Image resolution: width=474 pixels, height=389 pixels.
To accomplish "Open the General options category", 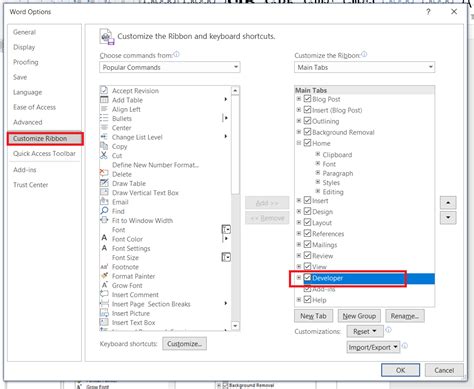I will coord(24,32).
